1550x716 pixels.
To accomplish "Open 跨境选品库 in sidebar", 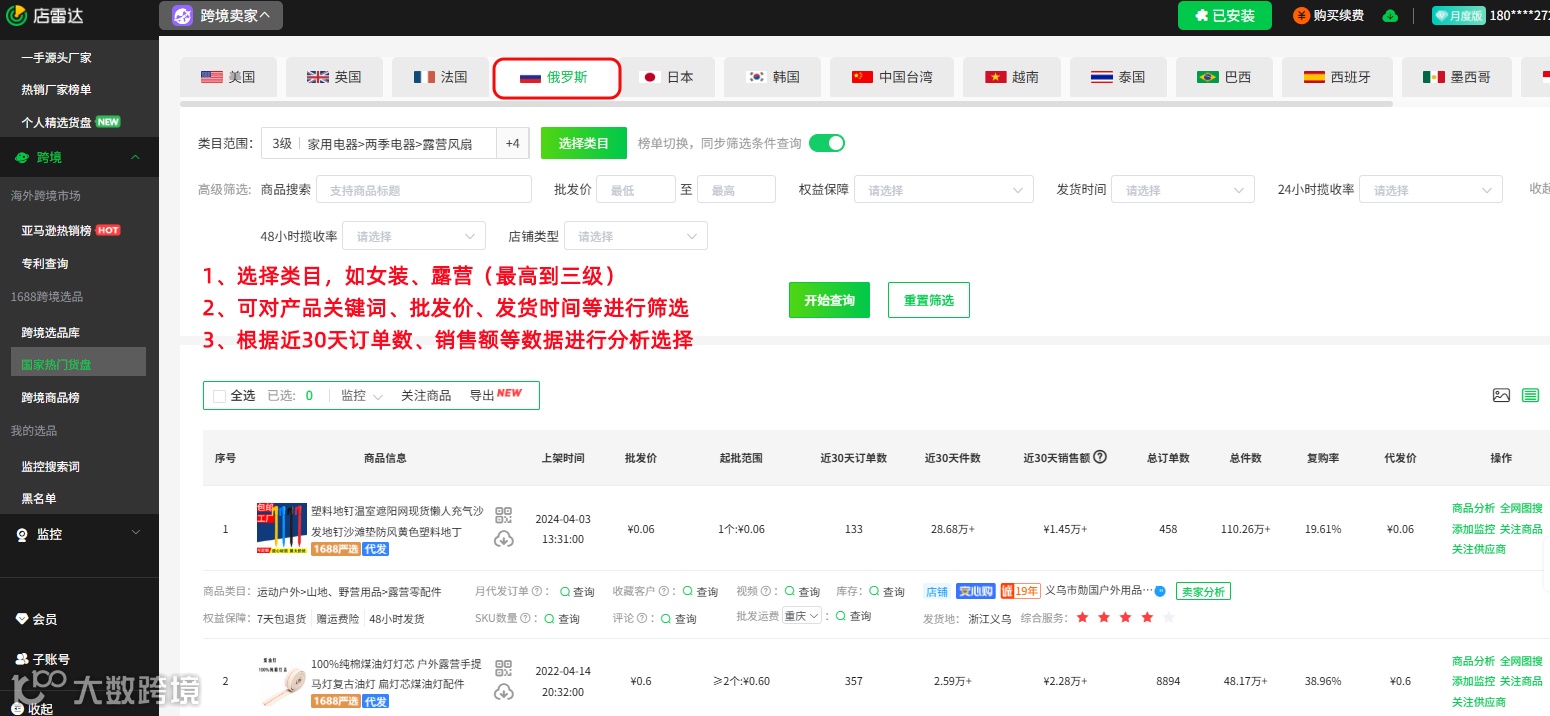I will click(50, 332).
